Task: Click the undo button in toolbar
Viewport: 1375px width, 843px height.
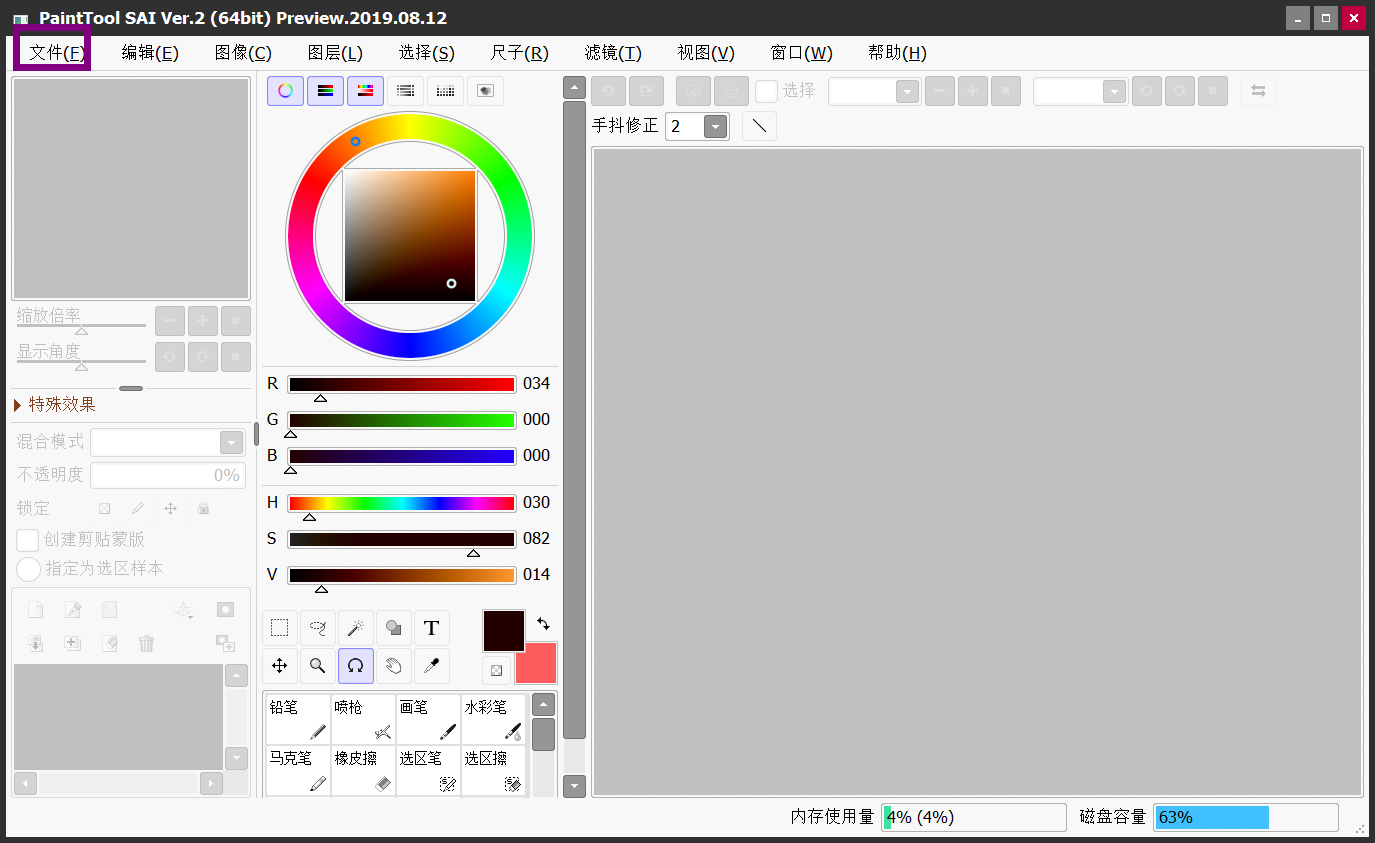Action: pyautogui.click(x=608, y=91)
